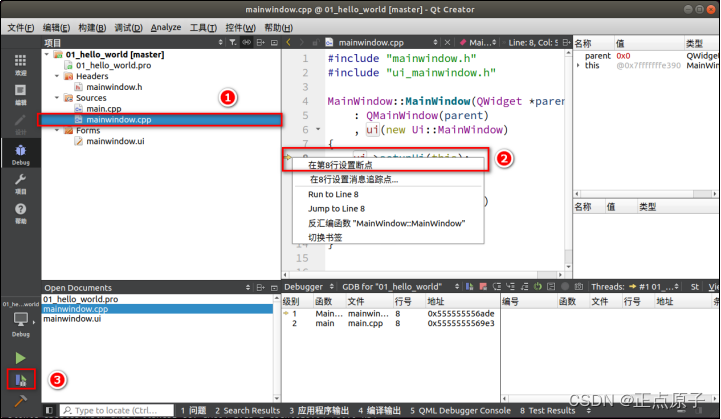Open the 3 应用程序输出 pane
Viewport: 721px width, 419px height.
tap(319, 410)
